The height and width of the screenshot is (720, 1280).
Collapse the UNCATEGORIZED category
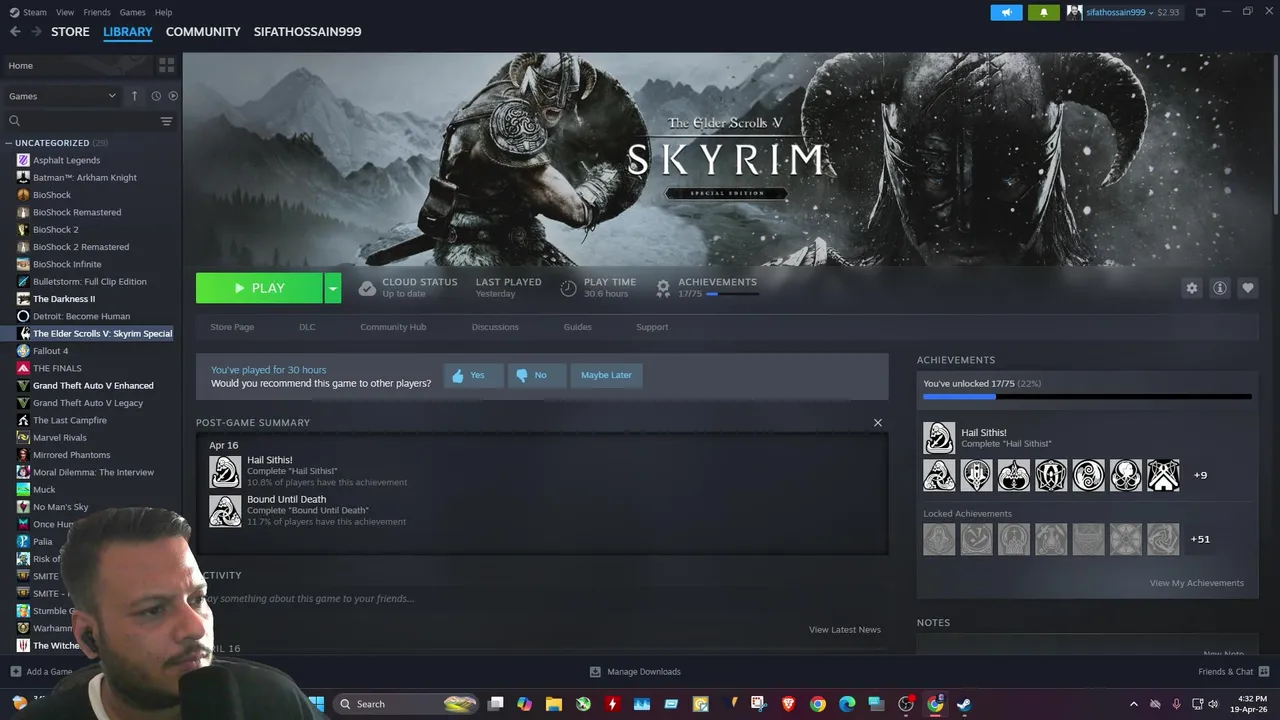click(x=9, y=143)
